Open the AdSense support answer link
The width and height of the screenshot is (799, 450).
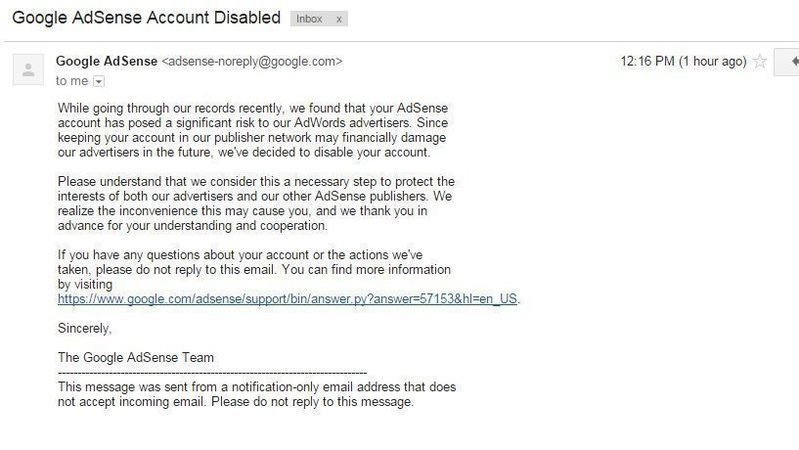coord(288,298)
